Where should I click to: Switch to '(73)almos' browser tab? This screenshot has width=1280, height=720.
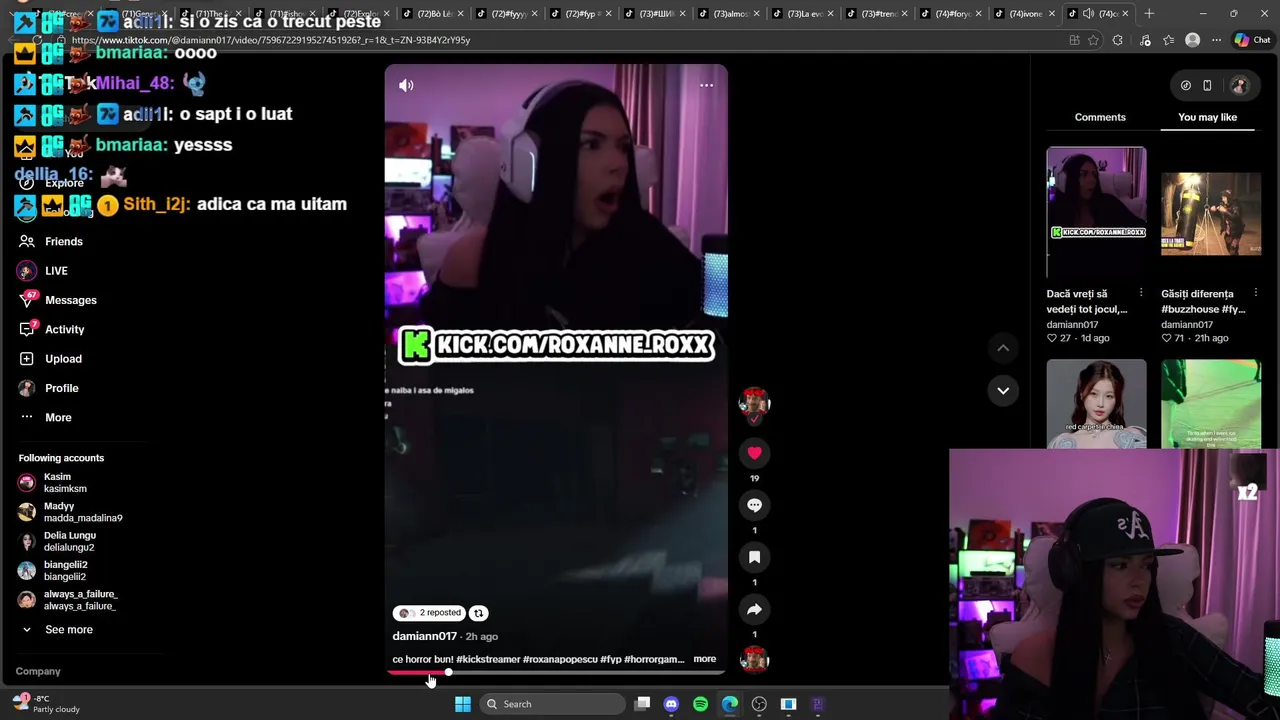[729, 14]
